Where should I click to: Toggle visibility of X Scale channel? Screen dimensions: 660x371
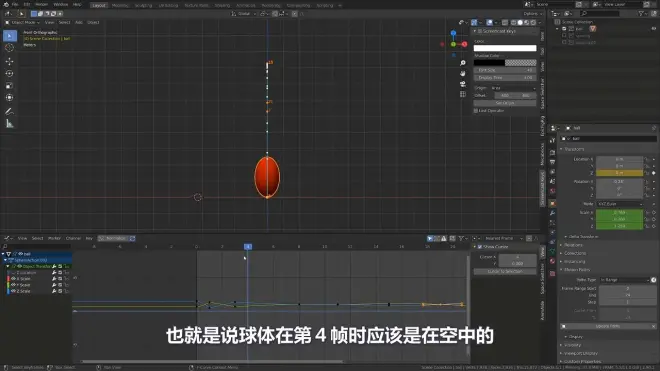13,279
